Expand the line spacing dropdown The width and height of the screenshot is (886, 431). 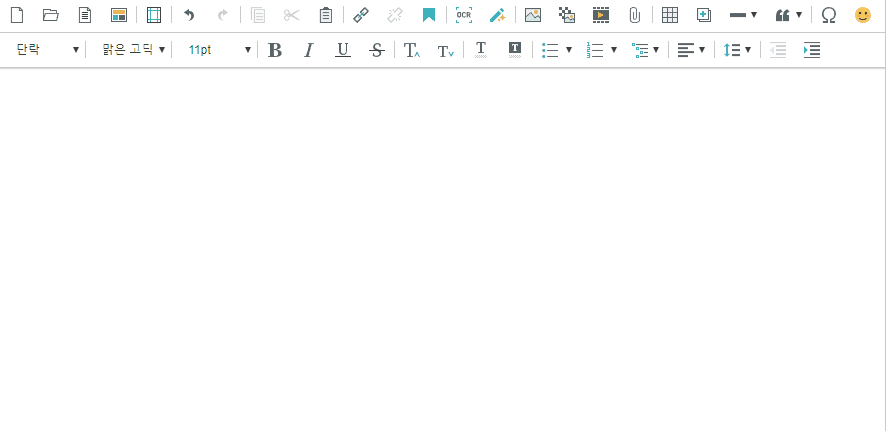pos(737,50)
